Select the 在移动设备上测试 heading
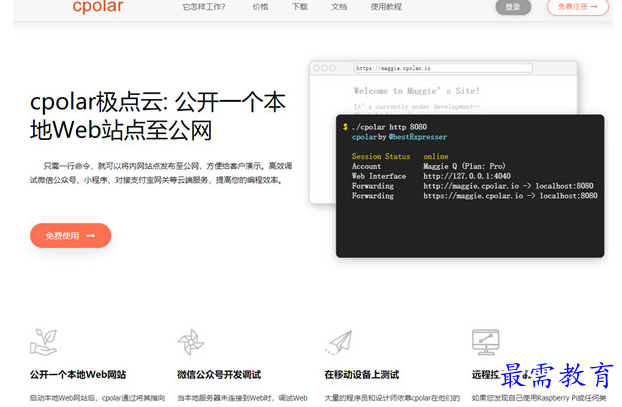Image resolution: width=622 pixels, height=407 pixels. tap(362, 374)
